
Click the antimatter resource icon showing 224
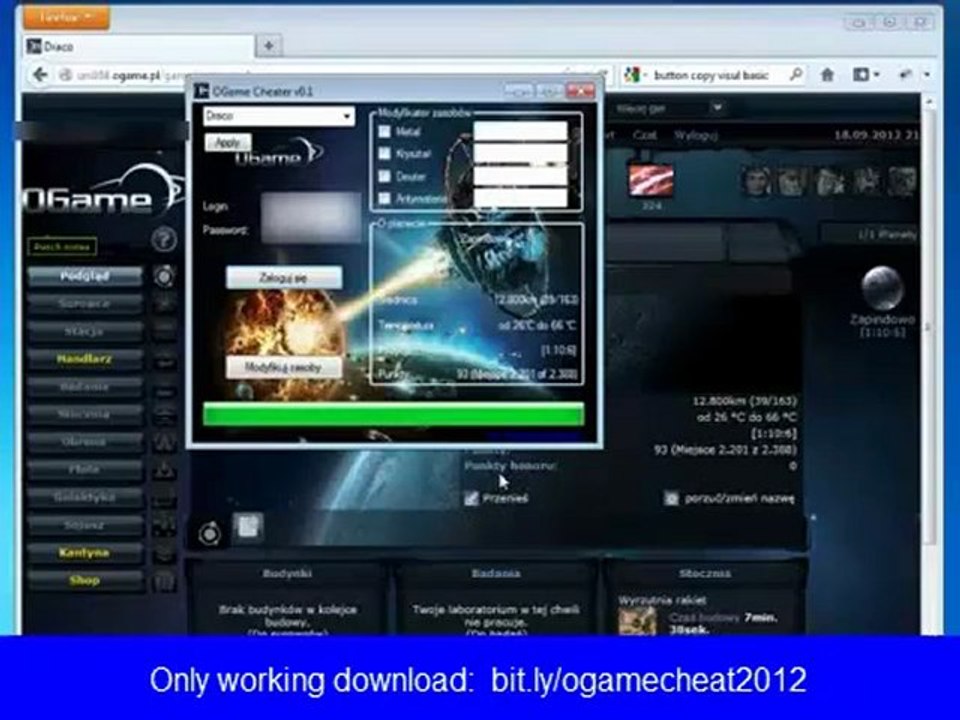[x=651, y=181]
